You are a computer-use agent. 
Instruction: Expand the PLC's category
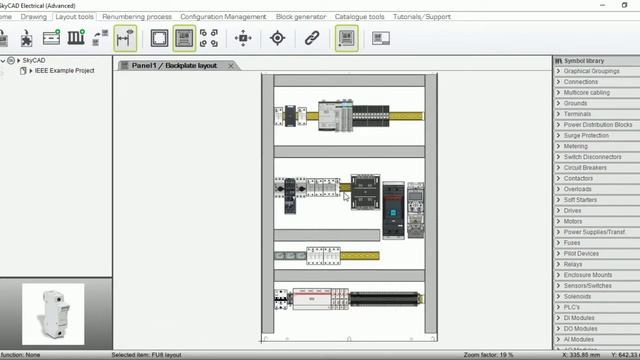tap(558, 307)
